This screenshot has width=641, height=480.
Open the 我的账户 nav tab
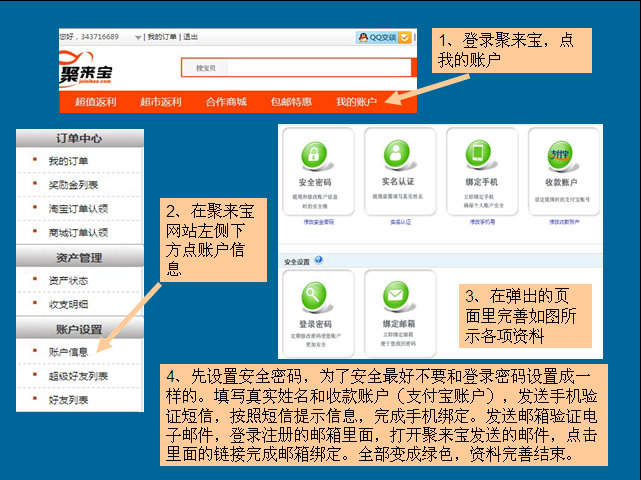(356, 102)
